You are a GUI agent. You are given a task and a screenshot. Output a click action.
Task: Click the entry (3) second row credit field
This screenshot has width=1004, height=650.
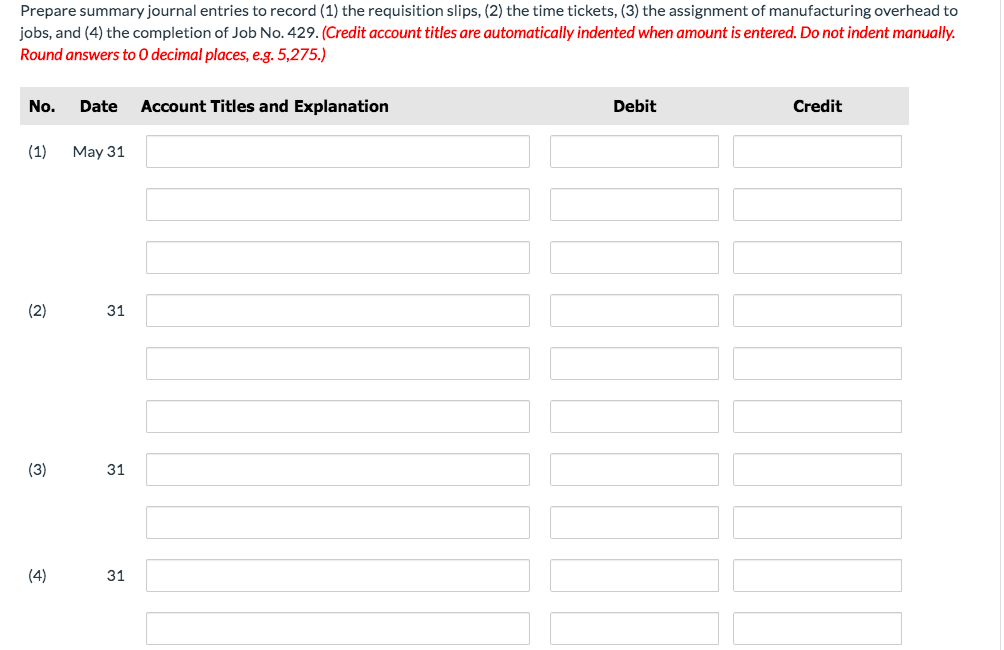[x=817, y=523]
